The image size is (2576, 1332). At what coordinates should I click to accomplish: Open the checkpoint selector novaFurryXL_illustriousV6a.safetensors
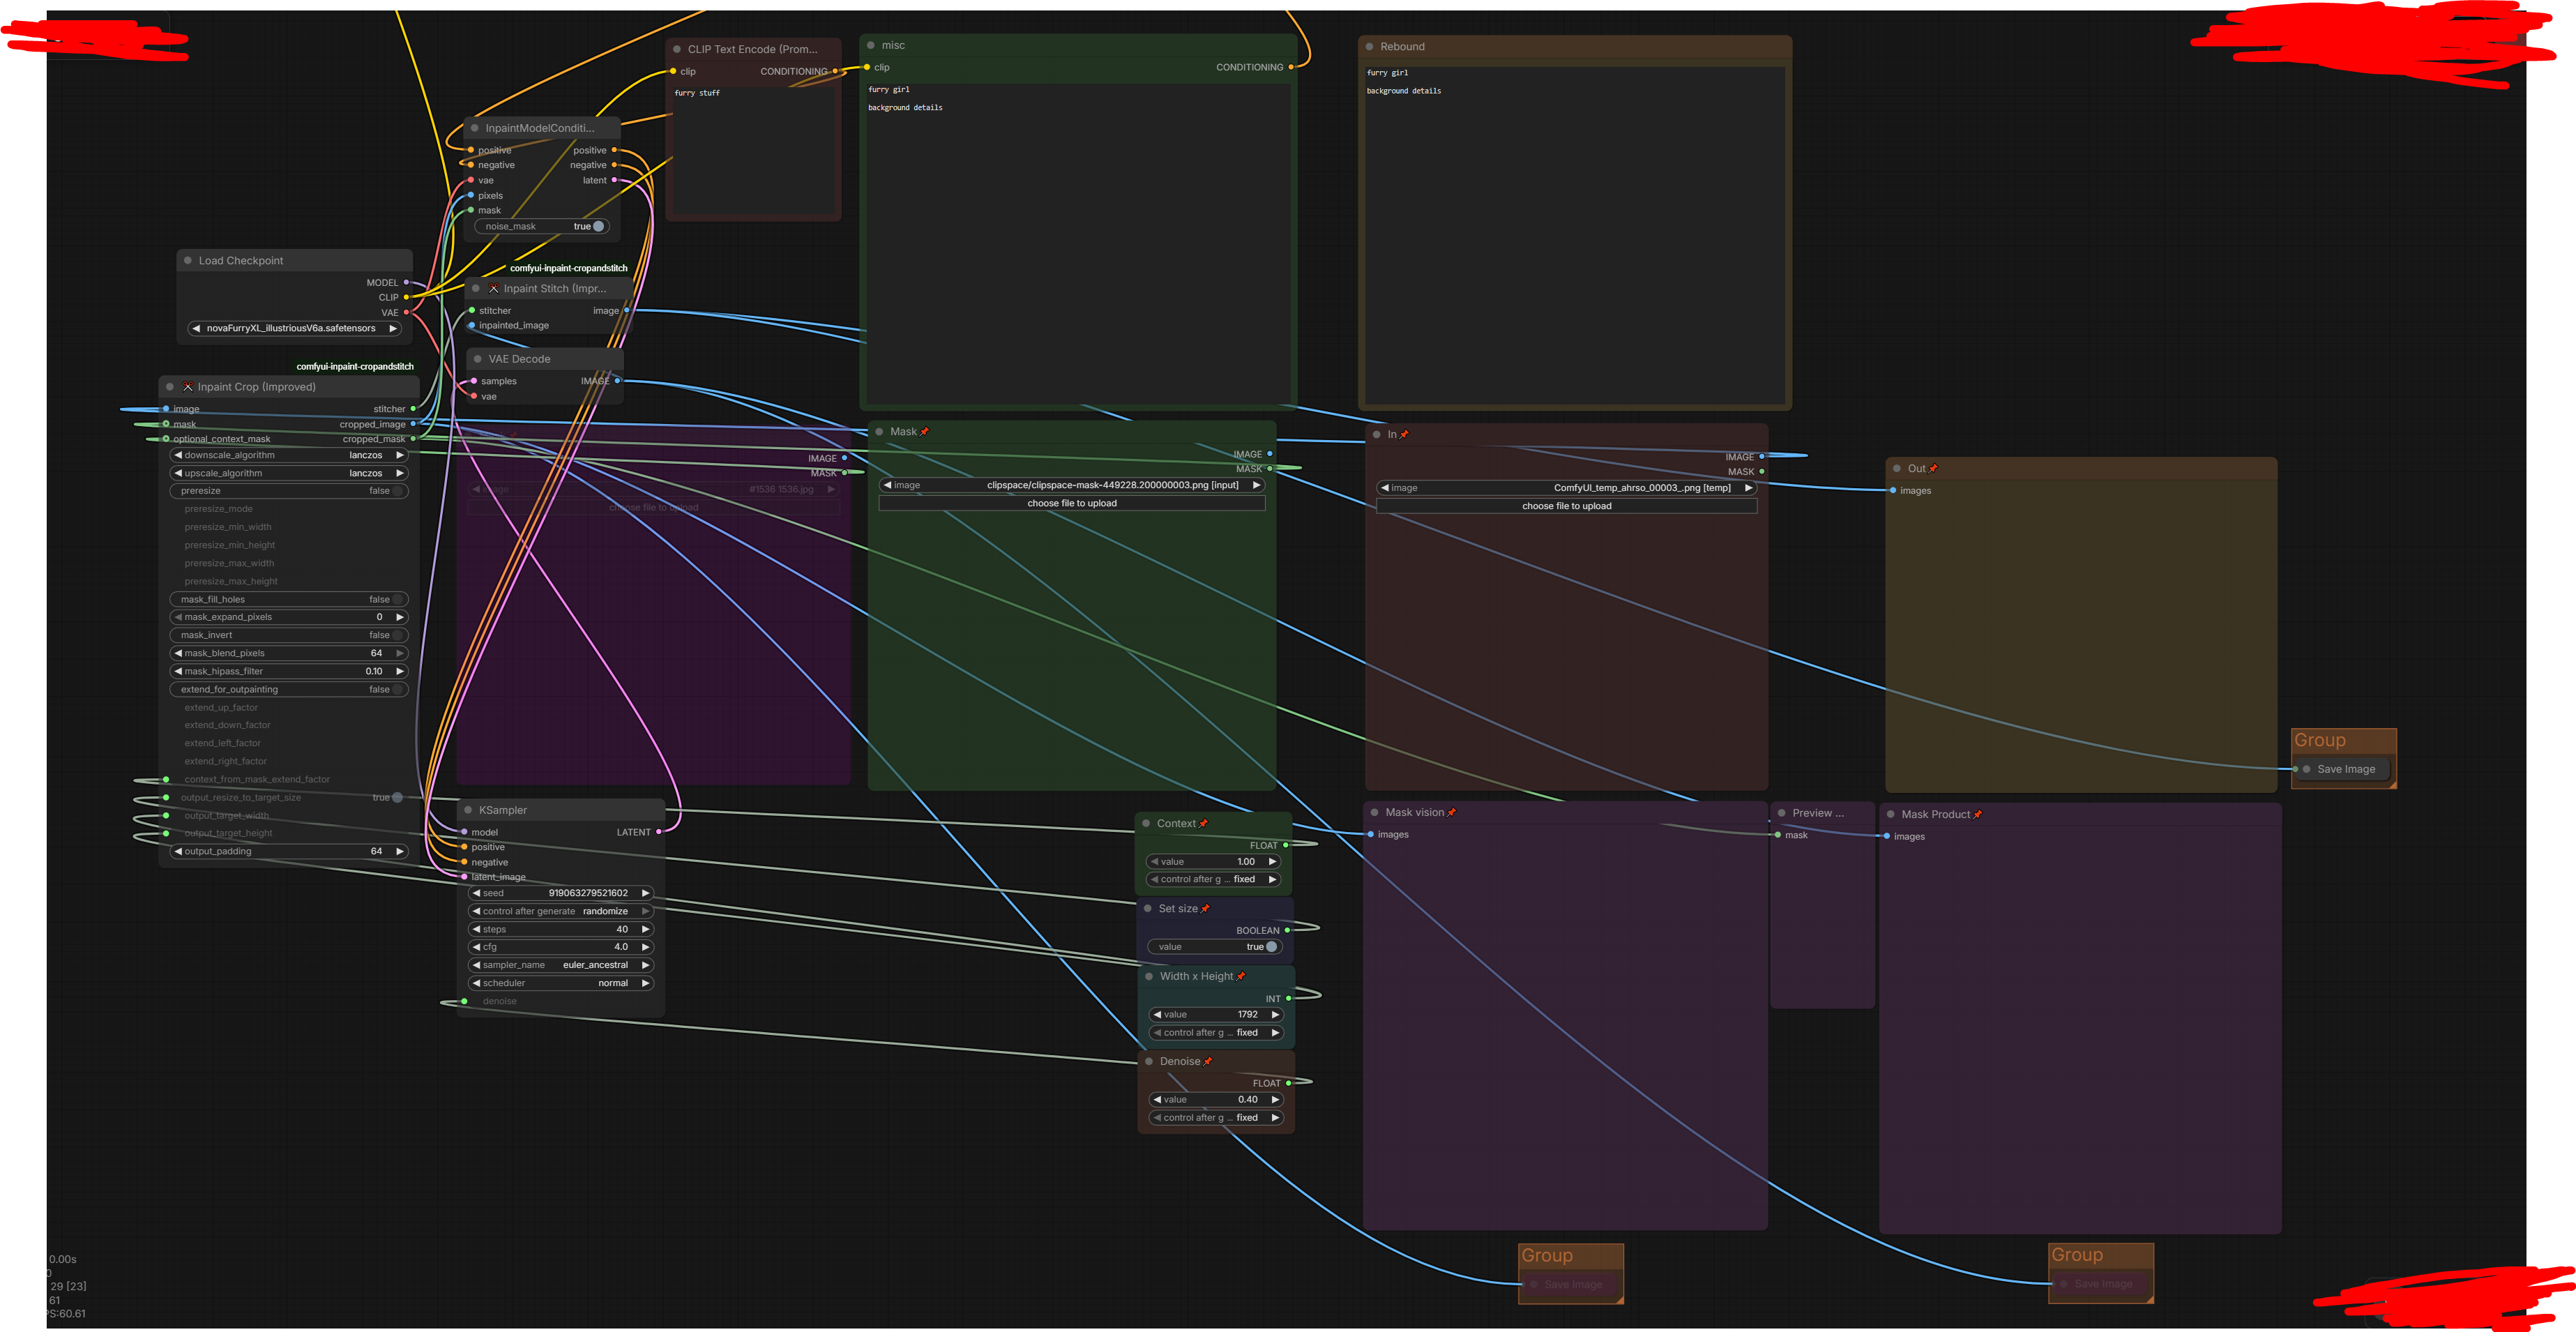[x=291, y=329]
